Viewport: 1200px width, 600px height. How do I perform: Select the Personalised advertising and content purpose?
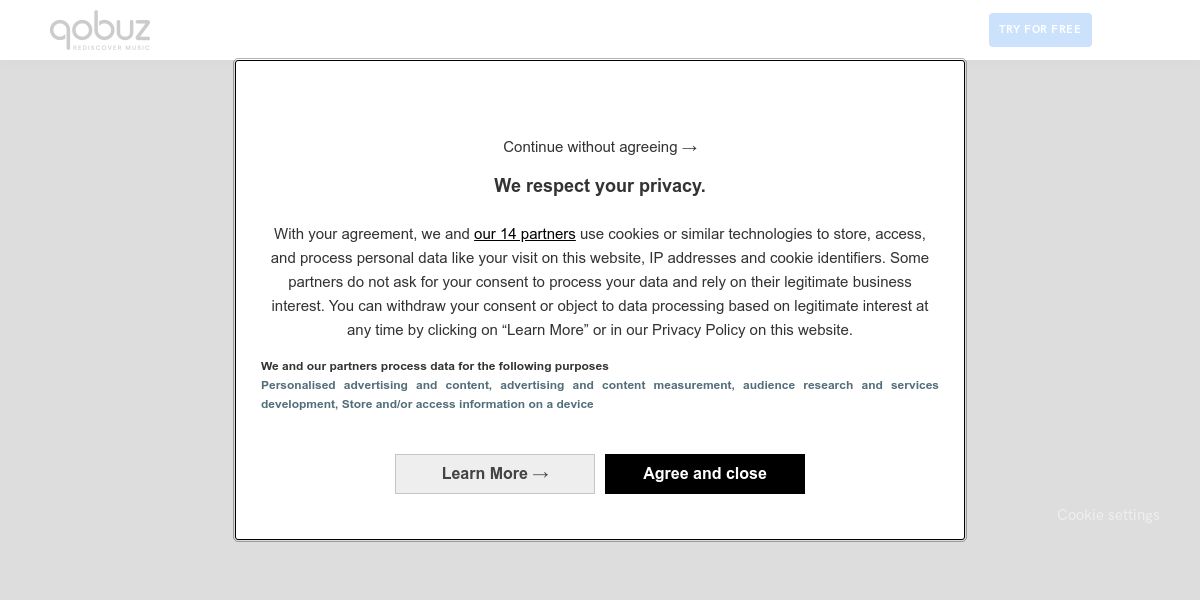tap(375, 385)
